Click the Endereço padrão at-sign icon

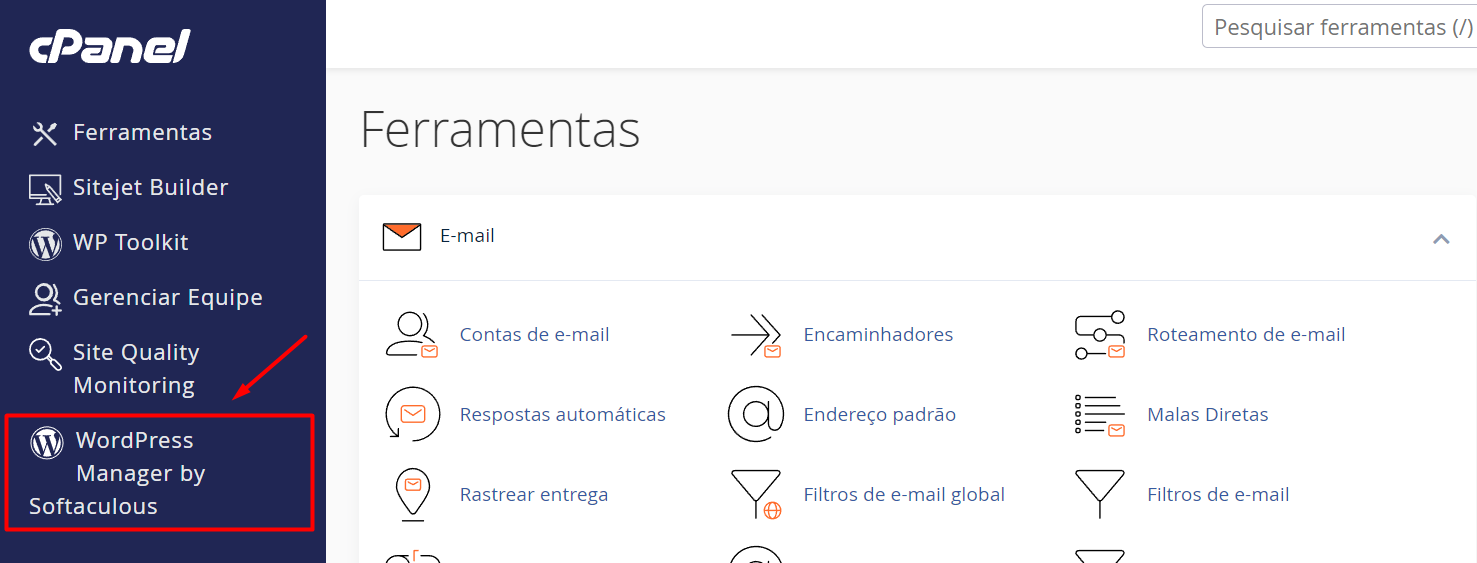coord(756,414)
